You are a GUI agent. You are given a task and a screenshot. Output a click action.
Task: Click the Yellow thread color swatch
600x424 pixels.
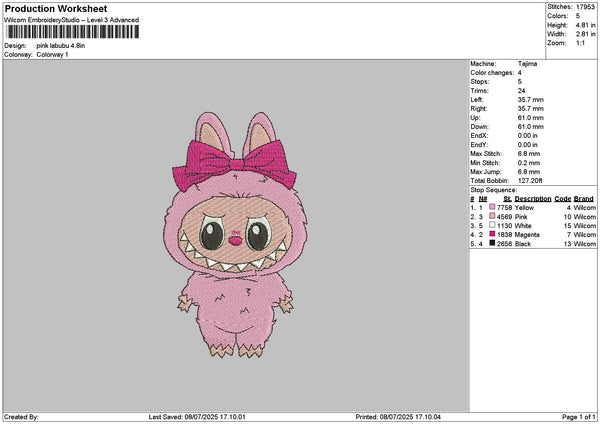[x=493, y=207]
